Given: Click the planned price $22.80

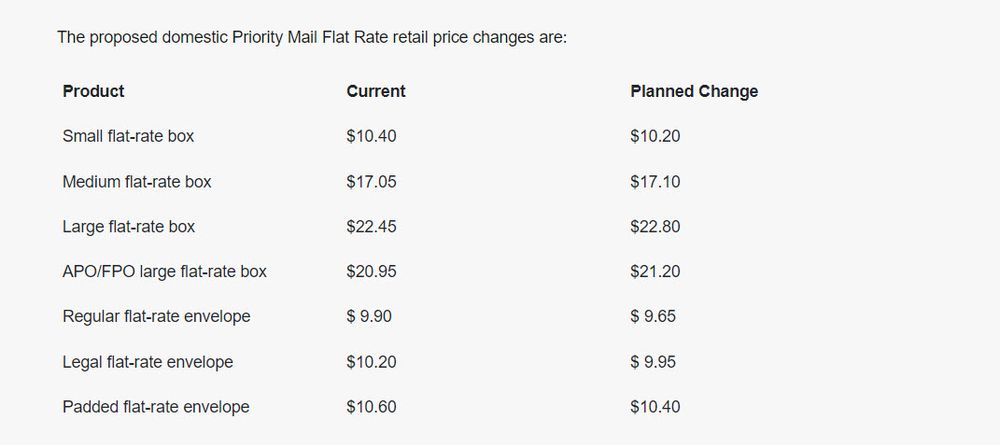Looking at the screenshot, I should click(655, 227).
